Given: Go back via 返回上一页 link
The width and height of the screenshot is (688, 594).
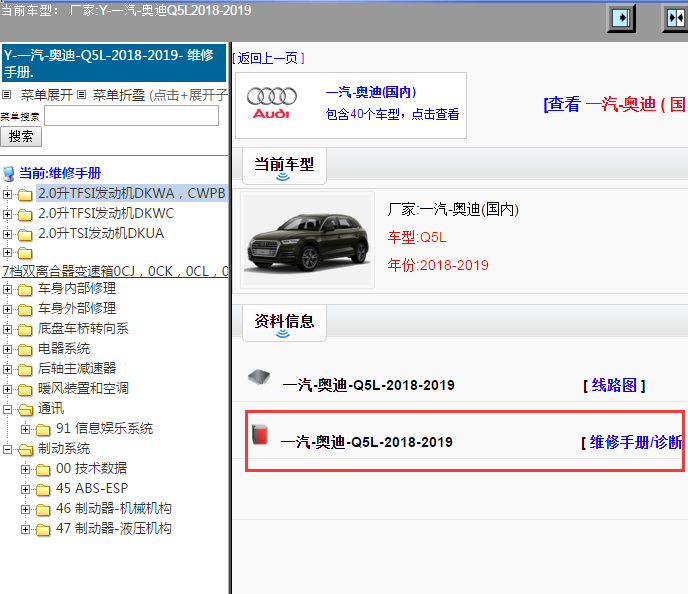Looking at the screenshot, I should [268, 58].
